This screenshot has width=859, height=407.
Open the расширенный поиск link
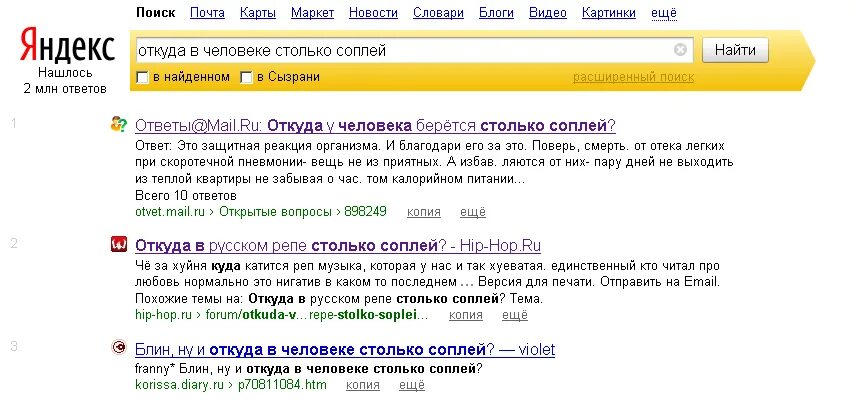[633, 77]
